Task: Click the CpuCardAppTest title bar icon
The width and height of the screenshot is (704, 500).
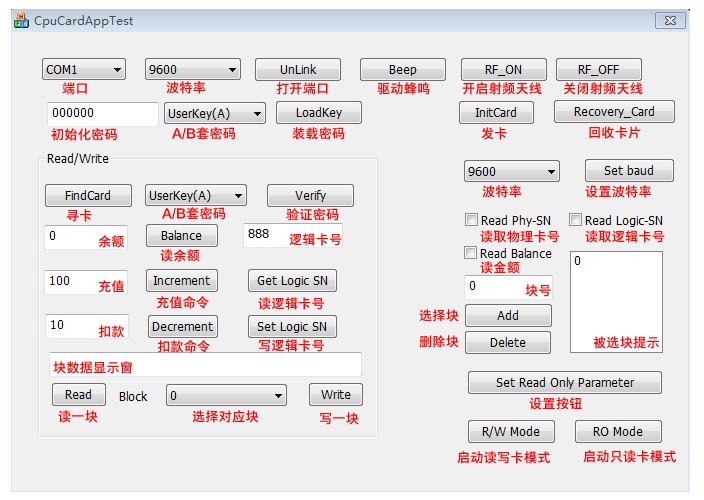Action: tap(21, 21)
